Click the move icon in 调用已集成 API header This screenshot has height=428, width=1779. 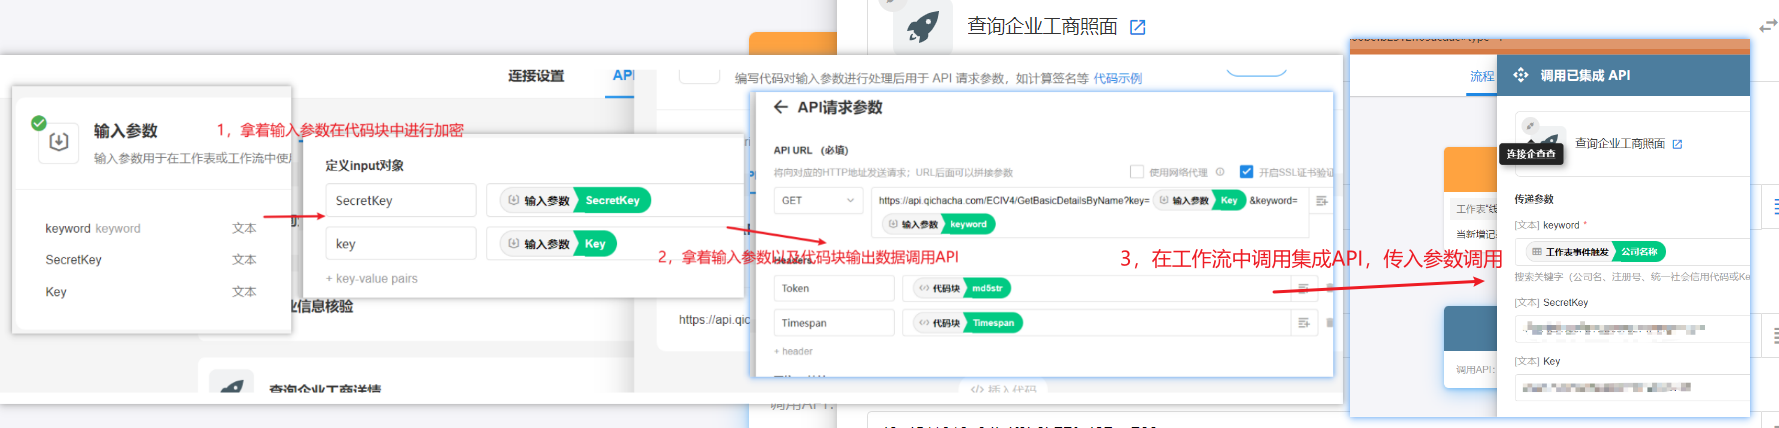coord(1521,75)
